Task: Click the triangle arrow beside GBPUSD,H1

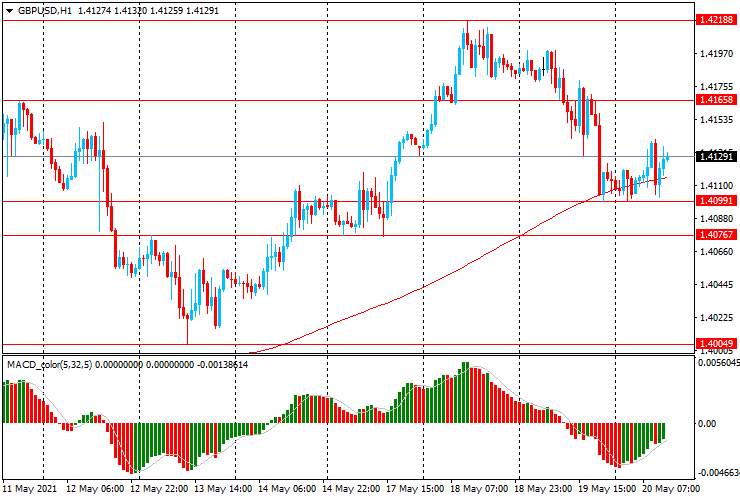Action: (x=9, y=10)
